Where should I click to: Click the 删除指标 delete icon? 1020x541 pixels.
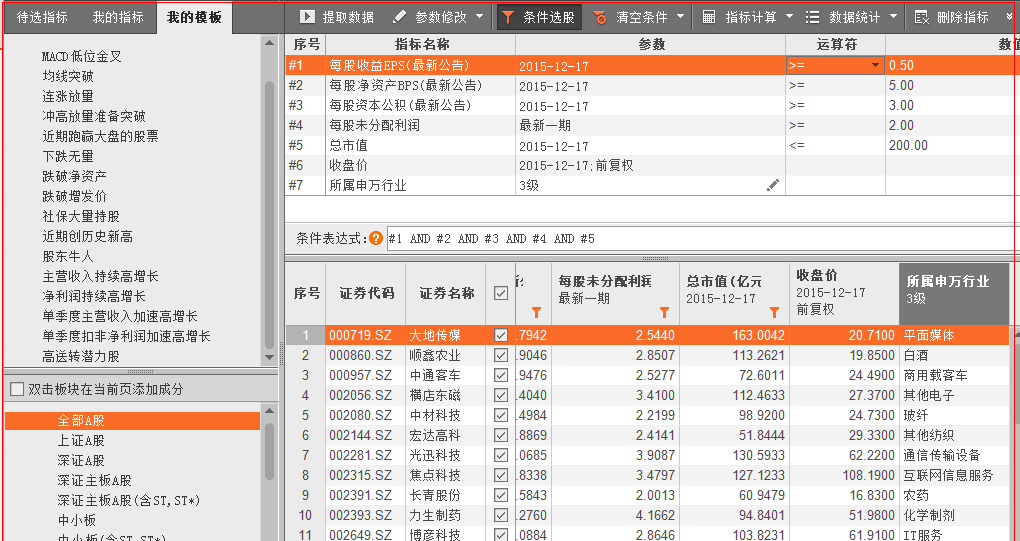click(921, 17)
